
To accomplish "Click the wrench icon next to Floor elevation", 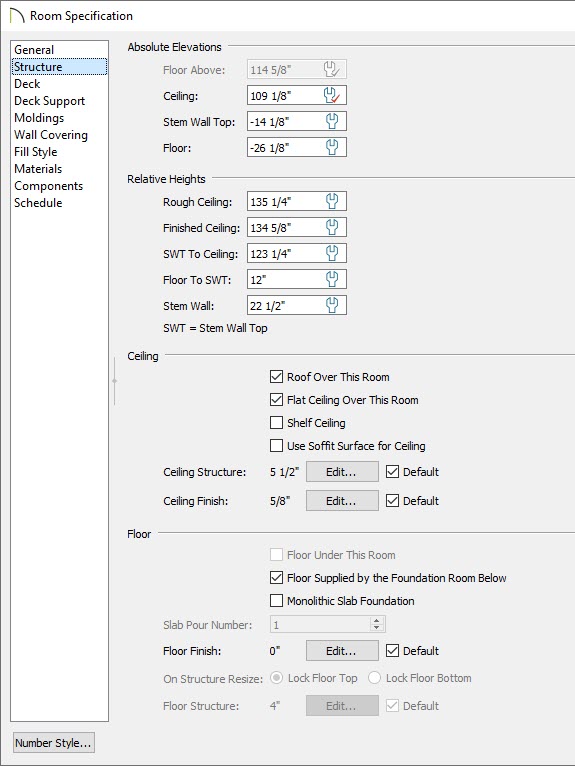I will click(x=332, y=147).
